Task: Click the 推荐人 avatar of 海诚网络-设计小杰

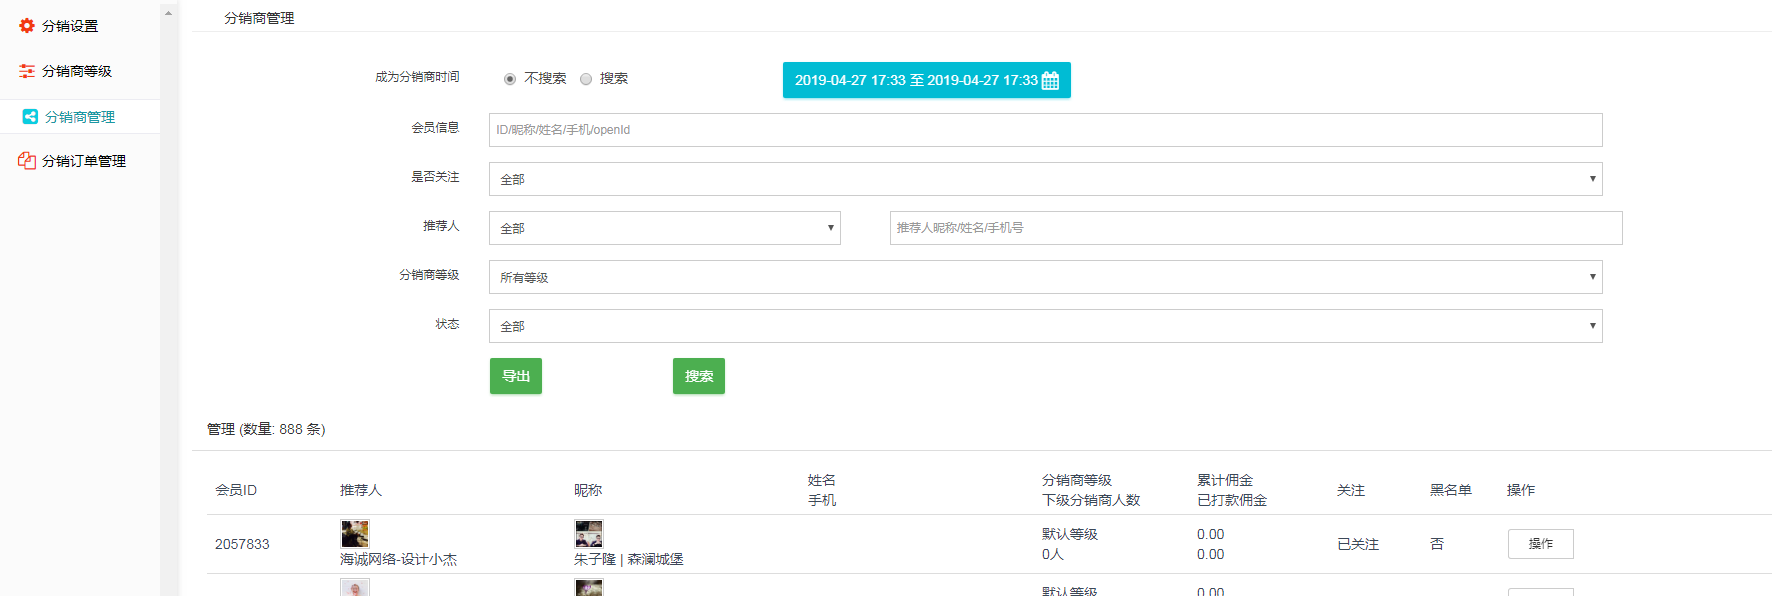Action: tap(355, 533)
